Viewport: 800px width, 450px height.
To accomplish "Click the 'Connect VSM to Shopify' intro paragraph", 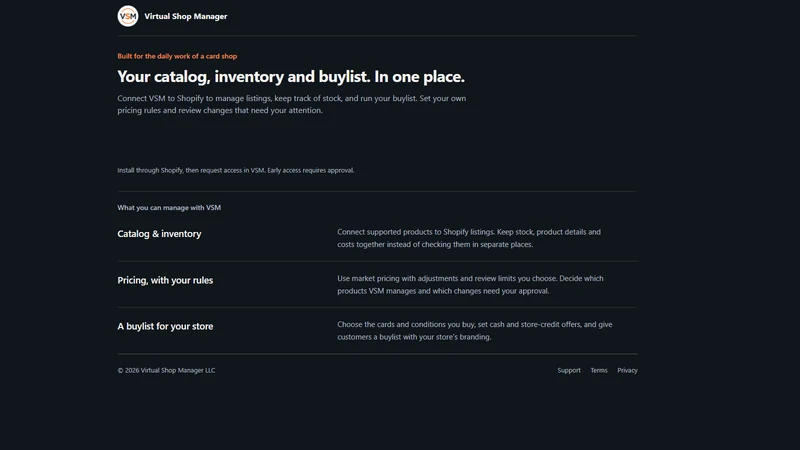I will [292, 104].
